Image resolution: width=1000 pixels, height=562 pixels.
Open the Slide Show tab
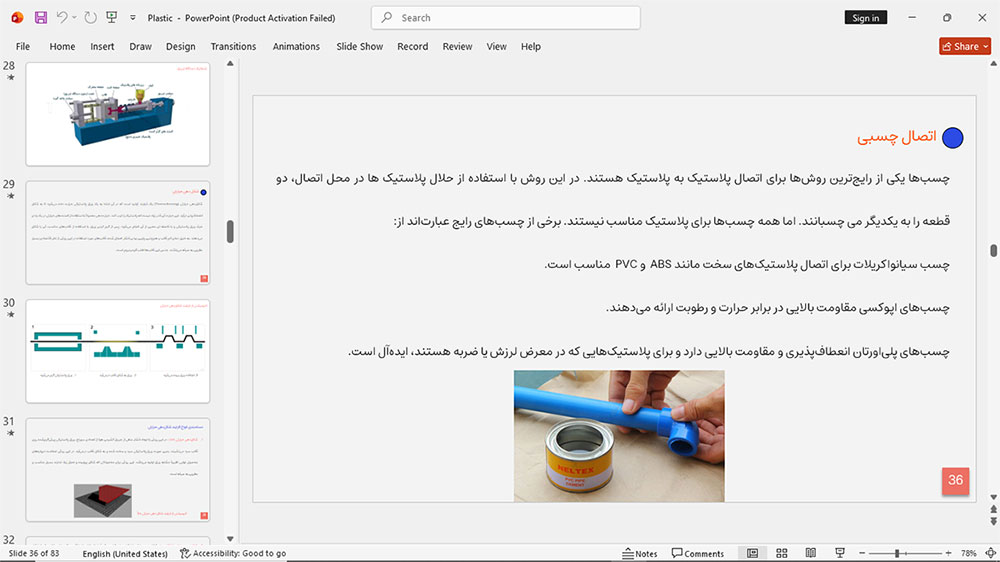tap(360, 47)
